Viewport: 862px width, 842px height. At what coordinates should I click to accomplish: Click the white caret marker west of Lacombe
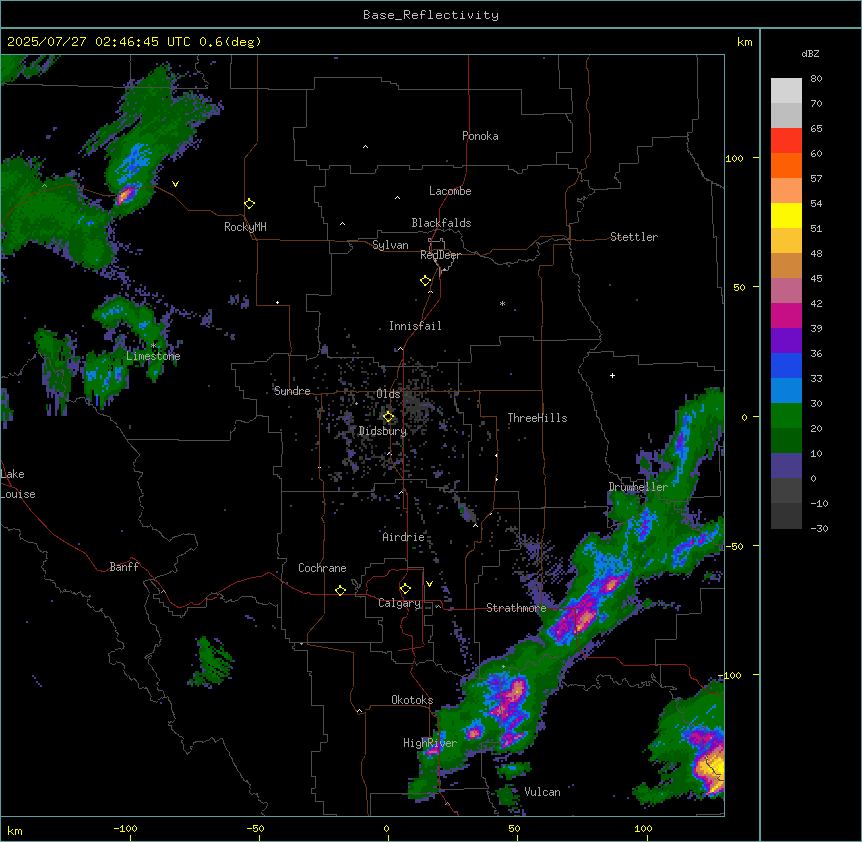tap(397, 198)
